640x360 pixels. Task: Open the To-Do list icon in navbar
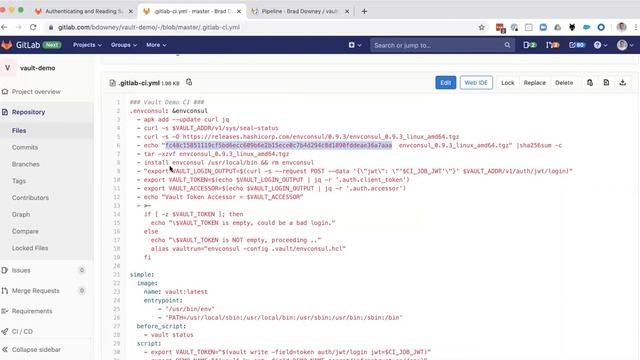click(577, 45)
